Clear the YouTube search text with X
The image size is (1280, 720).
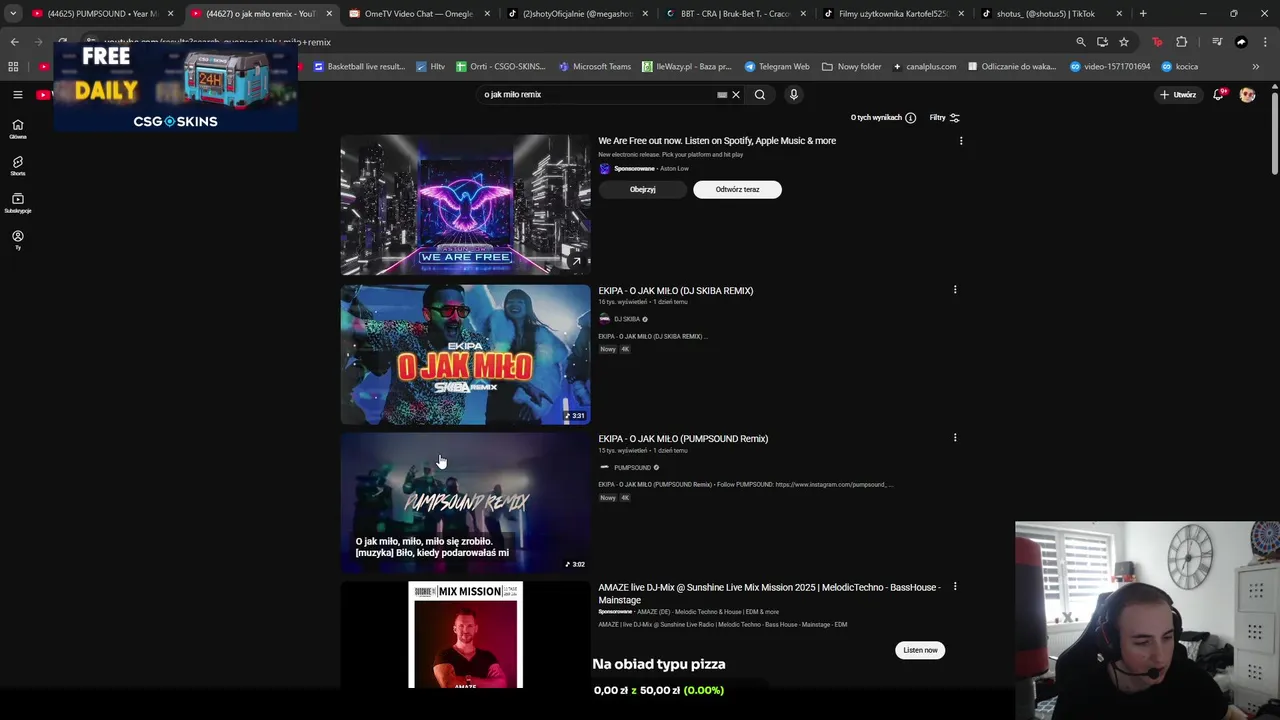pyautogui.click(x=736, y=95)
